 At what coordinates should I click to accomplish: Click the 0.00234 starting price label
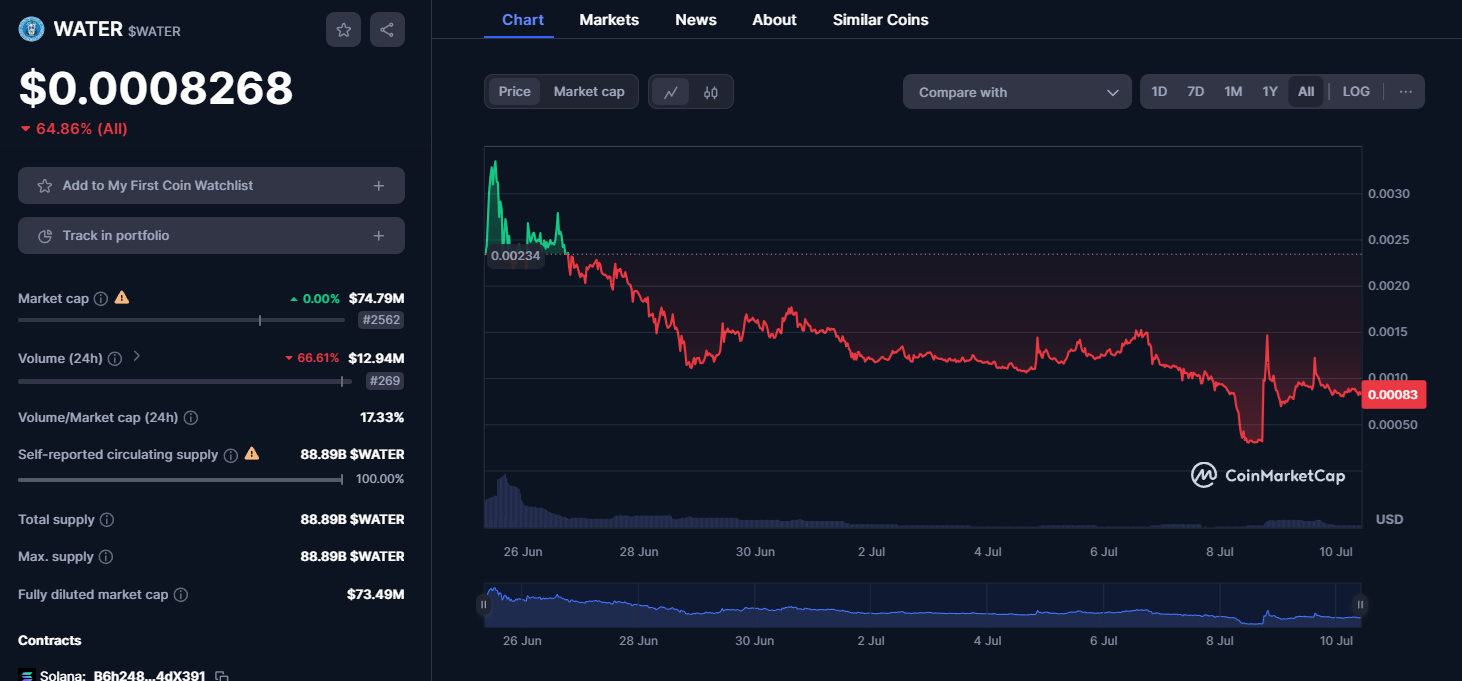tap(516, 256)
